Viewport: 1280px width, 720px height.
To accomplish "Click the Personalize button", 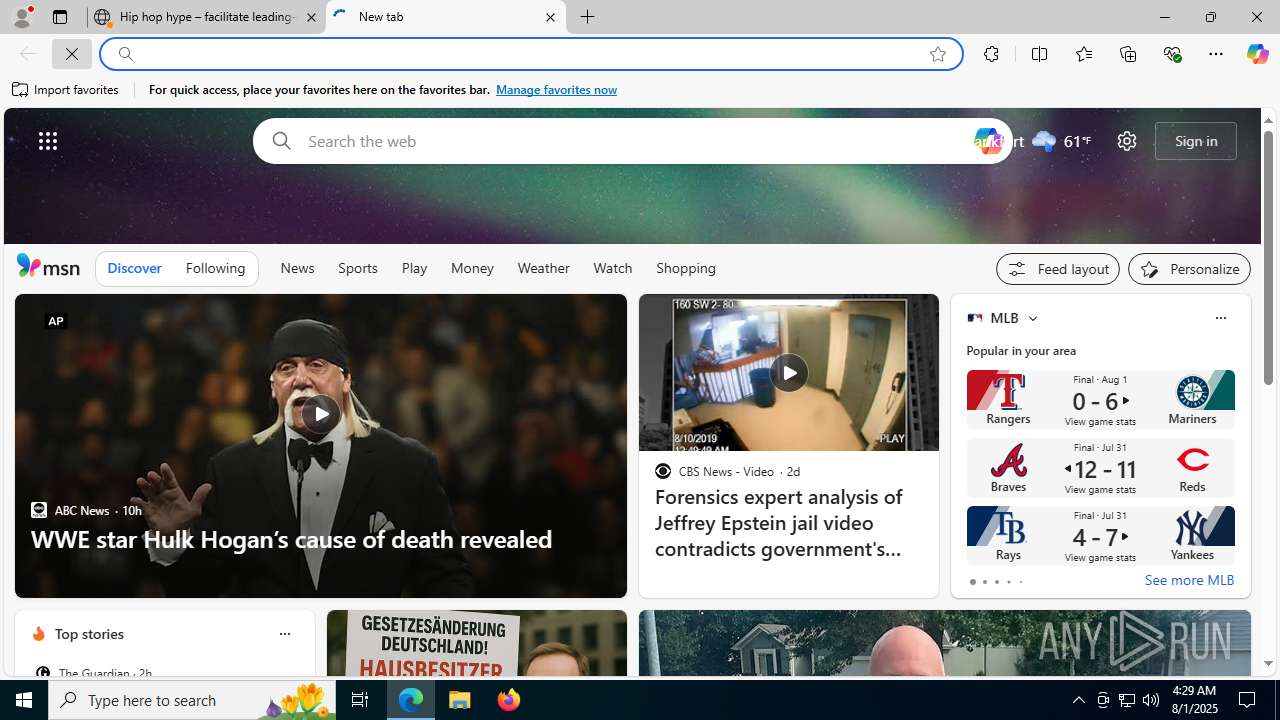I will click(1189, 269).
